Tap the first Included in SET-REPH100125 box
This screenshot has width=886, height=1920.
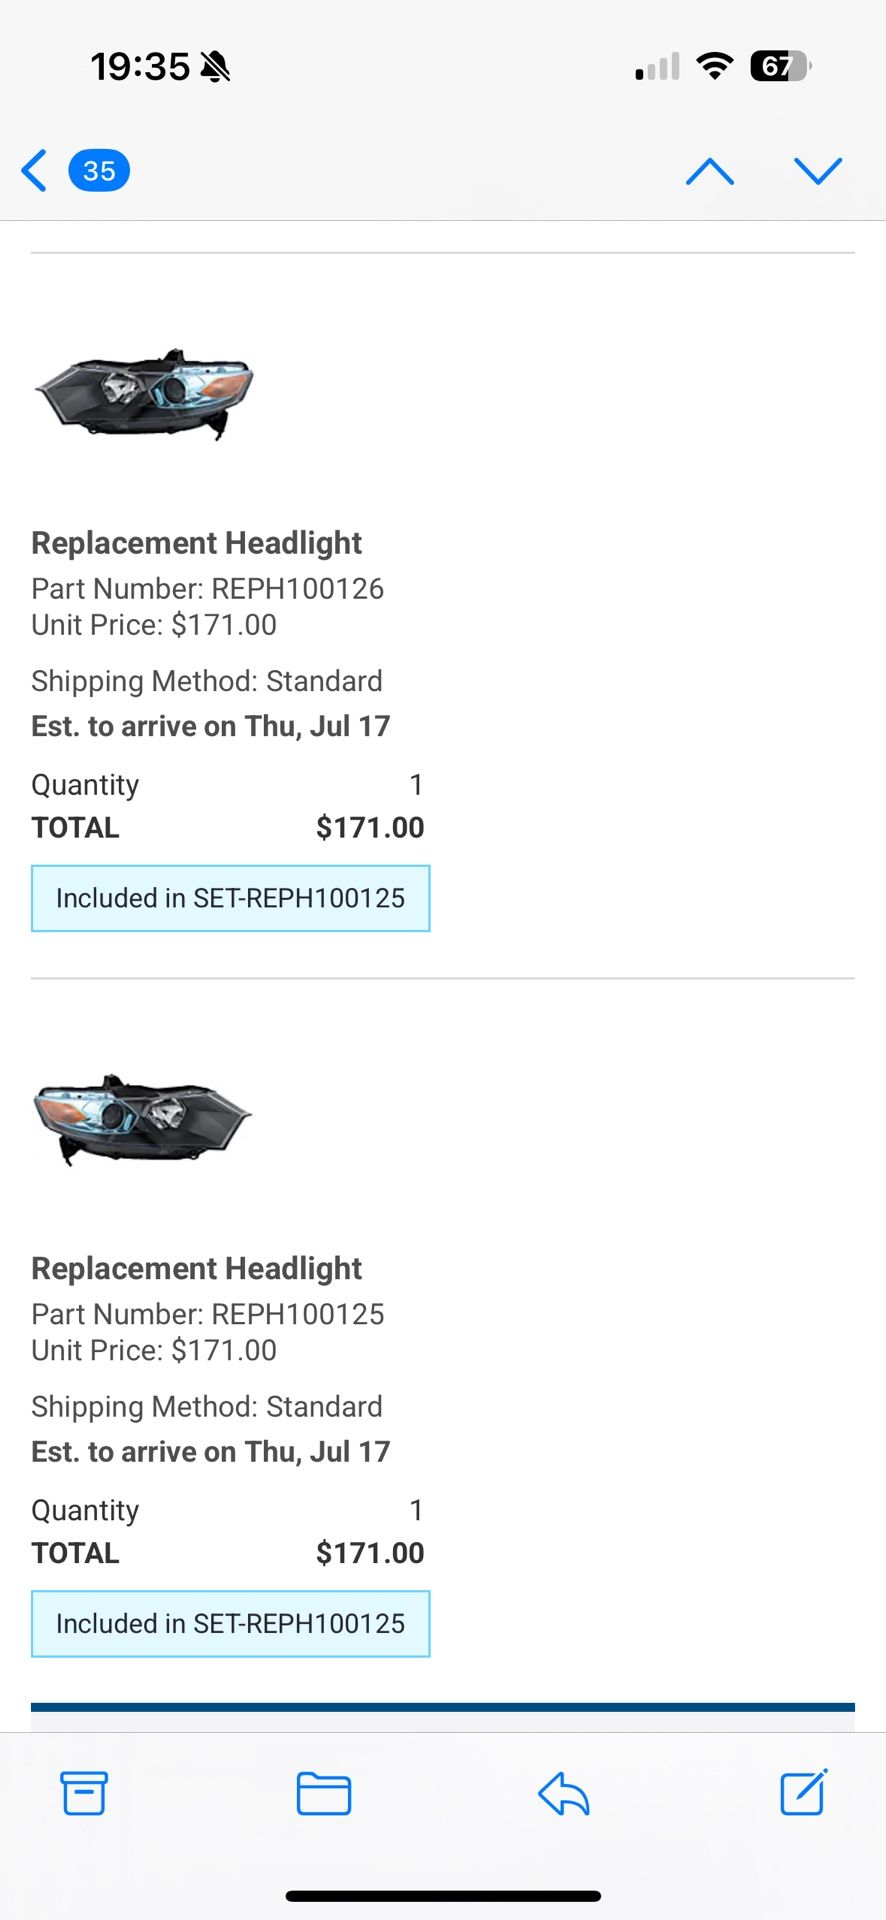[x=231, y=898]
